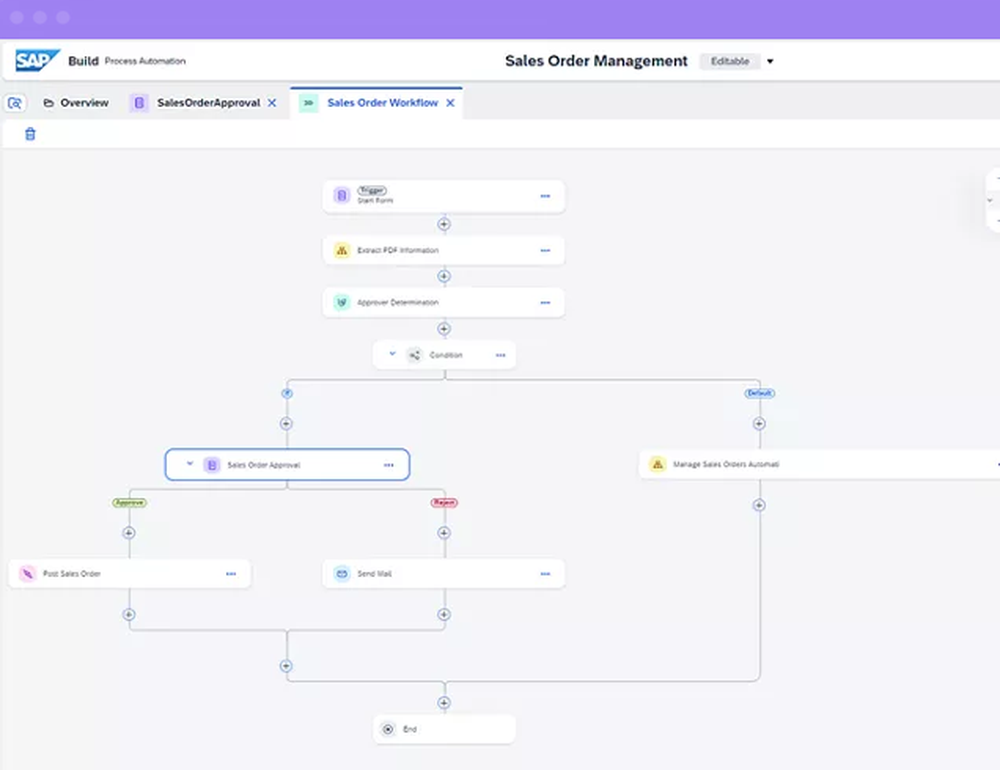This screenshot has width=1000, height=770.
Task: Add step below Send Mail
Action: click(444, 614)
